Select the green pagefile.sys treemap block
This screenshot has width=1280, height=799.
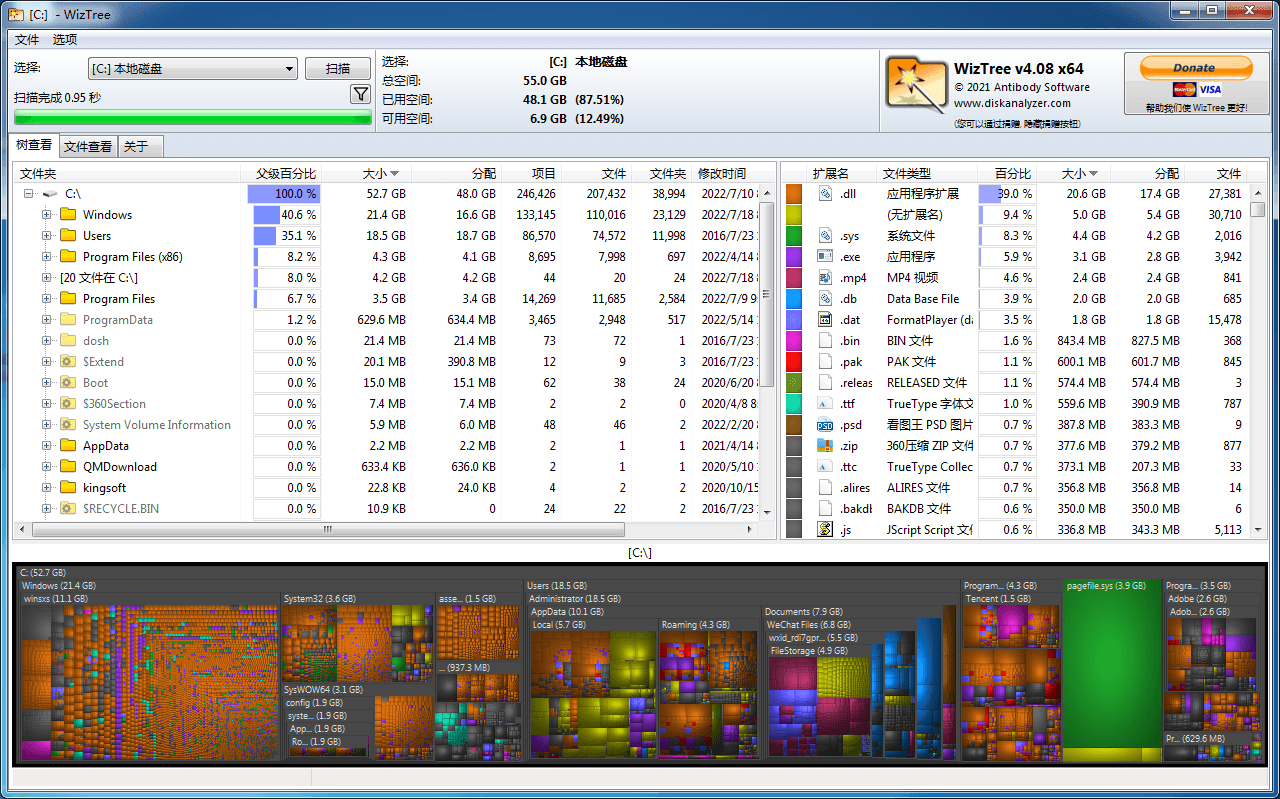(x=1112, y=670)
